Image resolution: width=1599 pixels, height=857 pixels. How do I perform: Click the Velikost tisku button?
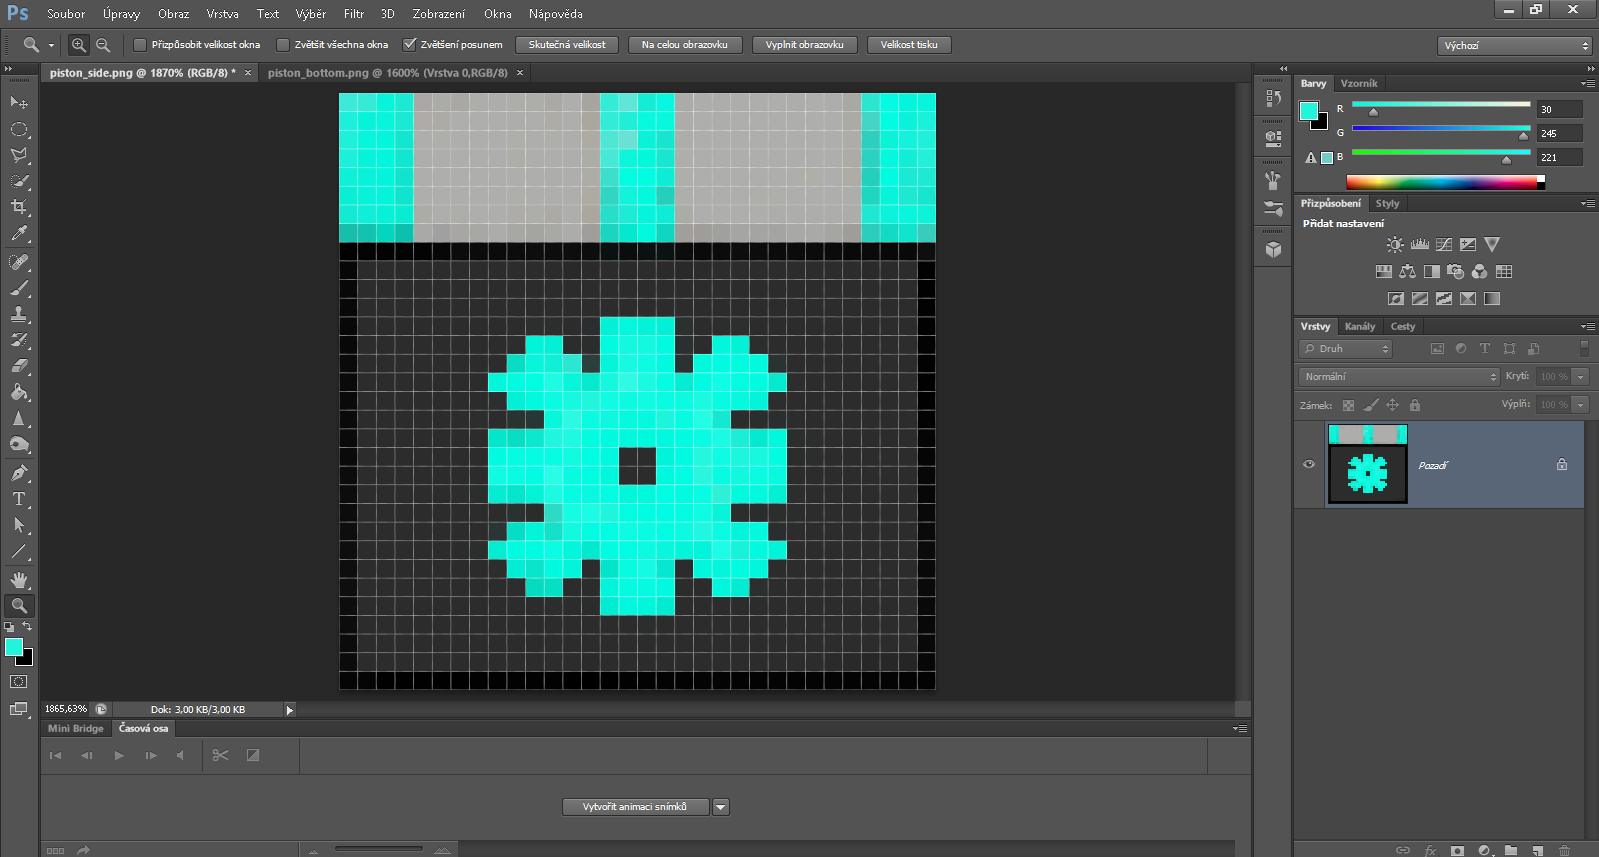909,45
